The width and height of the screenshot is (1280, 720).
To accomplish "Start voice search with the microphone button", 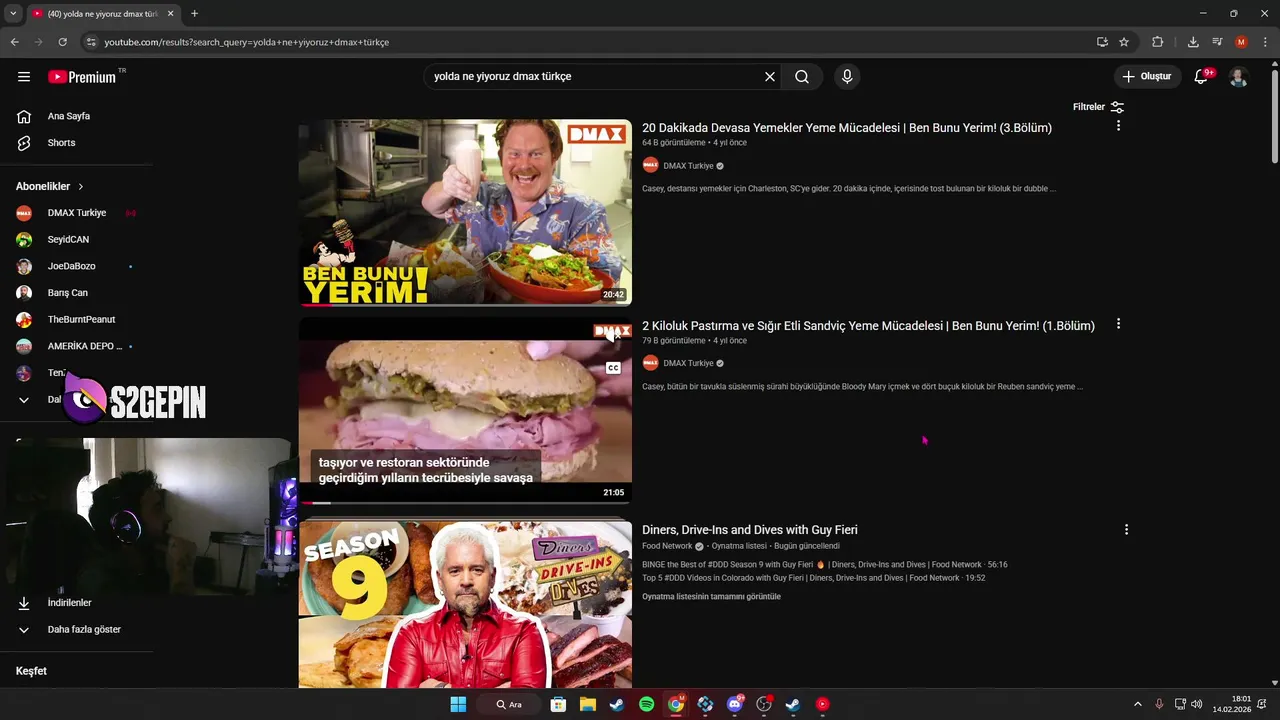I will pos(847,77).
